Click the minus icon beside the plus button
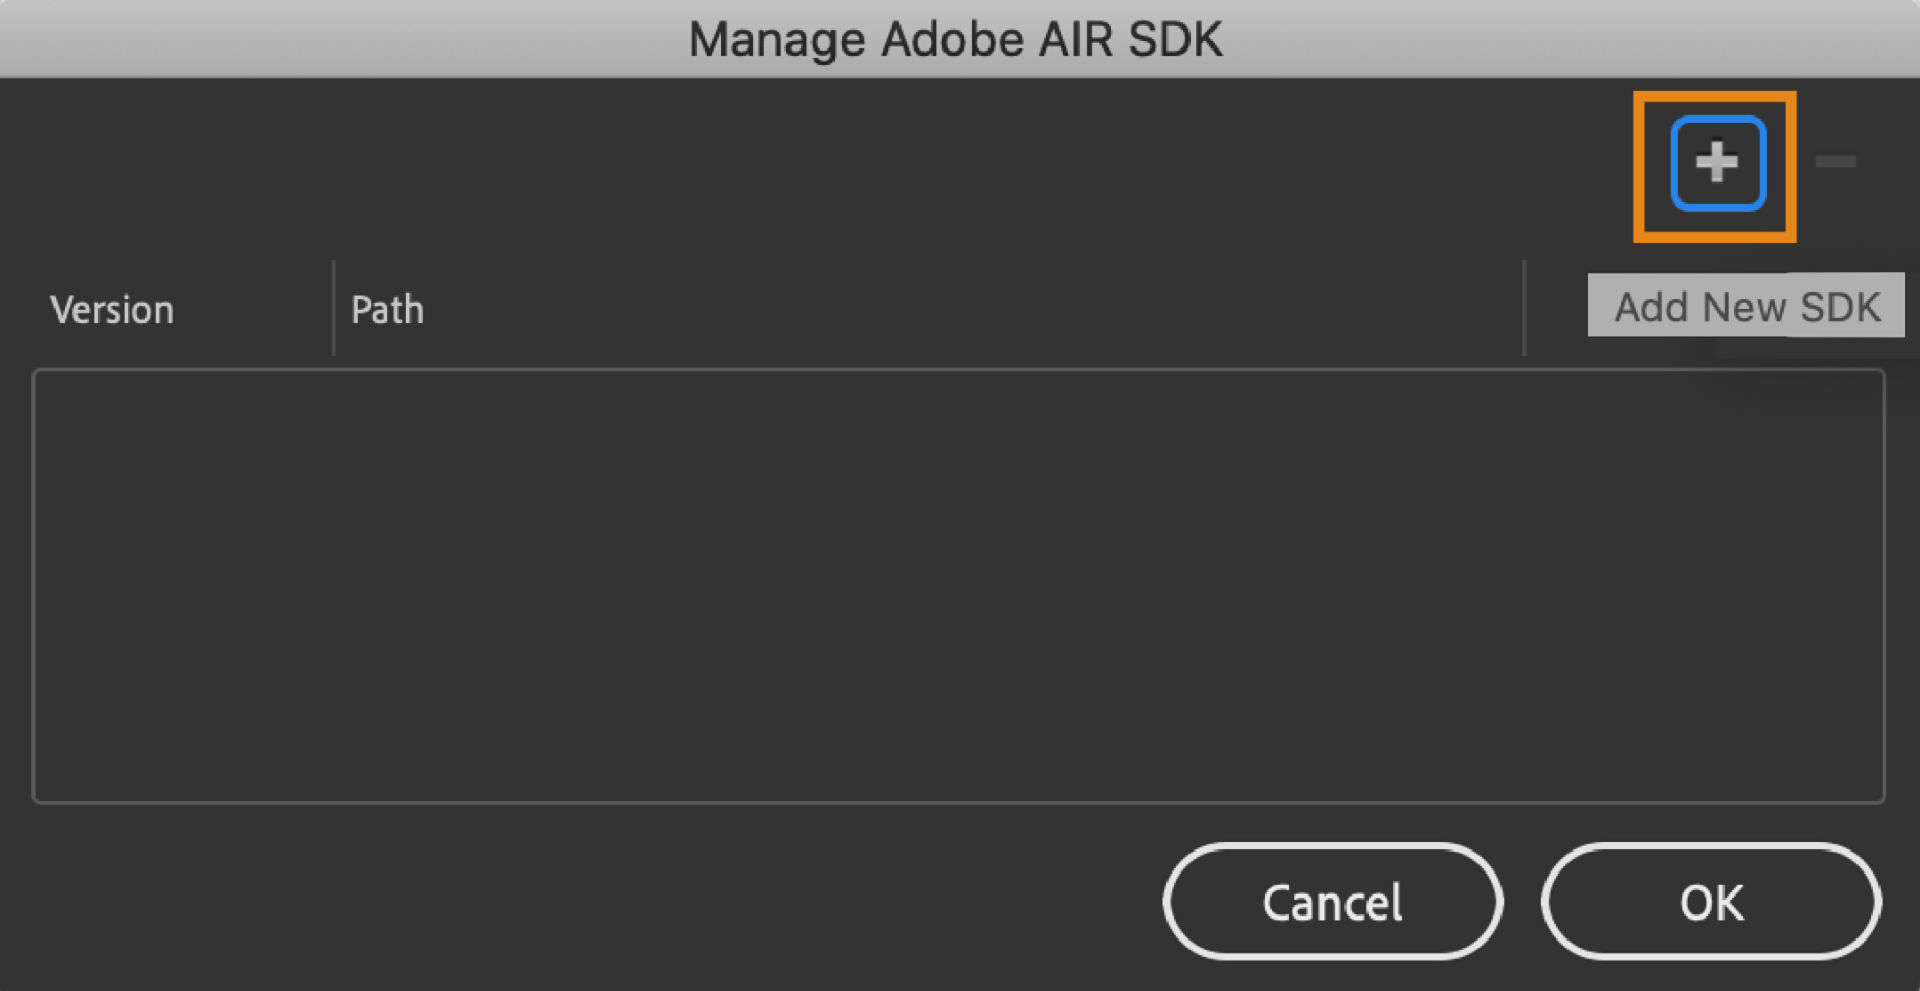This screenshot has width=1920, height=991. [1837, 162]
